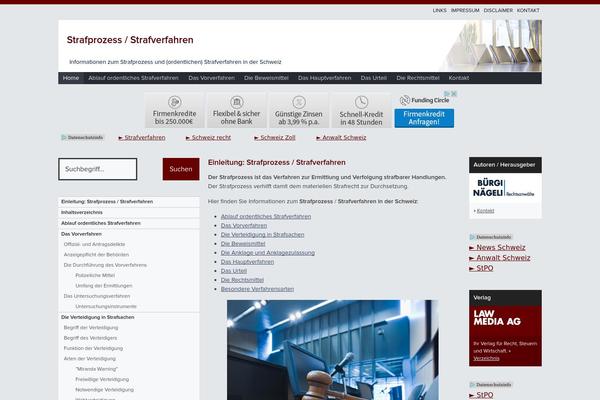Viewport: 600px width, 400px height.
Task: Select Die Durchführung des Vorverfahrens item
Action: point(105,265)
